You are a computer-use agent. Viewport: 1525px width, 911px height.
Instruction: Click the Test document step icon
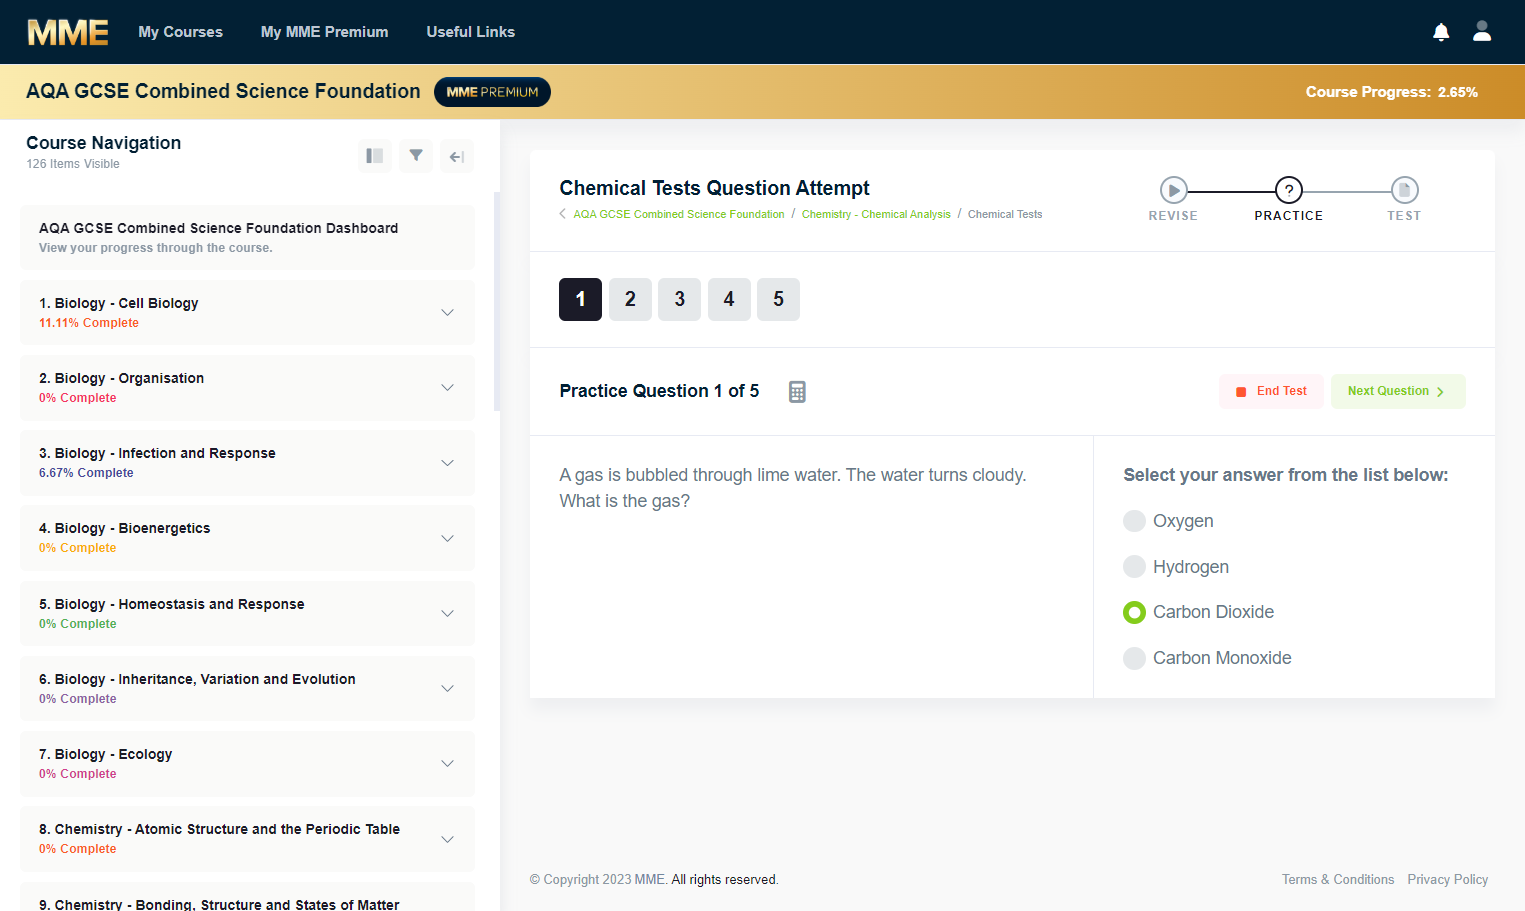(x=1404, y=190)
